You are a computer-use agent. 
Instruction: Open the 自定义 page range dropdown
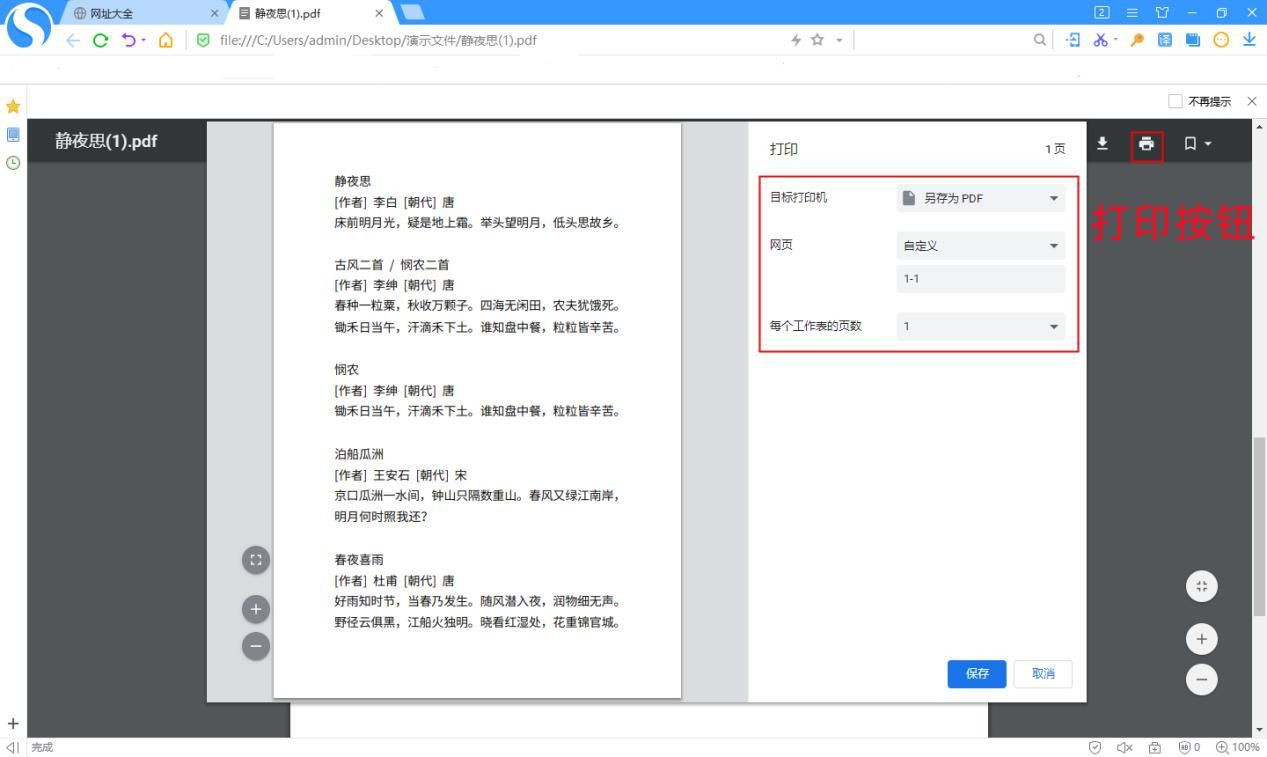tap(979, 245)
